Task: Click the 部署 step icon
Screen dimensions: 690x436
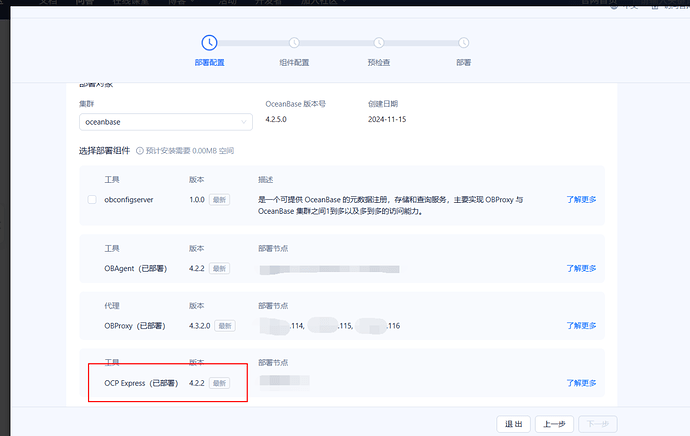Action: pyautogui.click(x=463, y=43)
